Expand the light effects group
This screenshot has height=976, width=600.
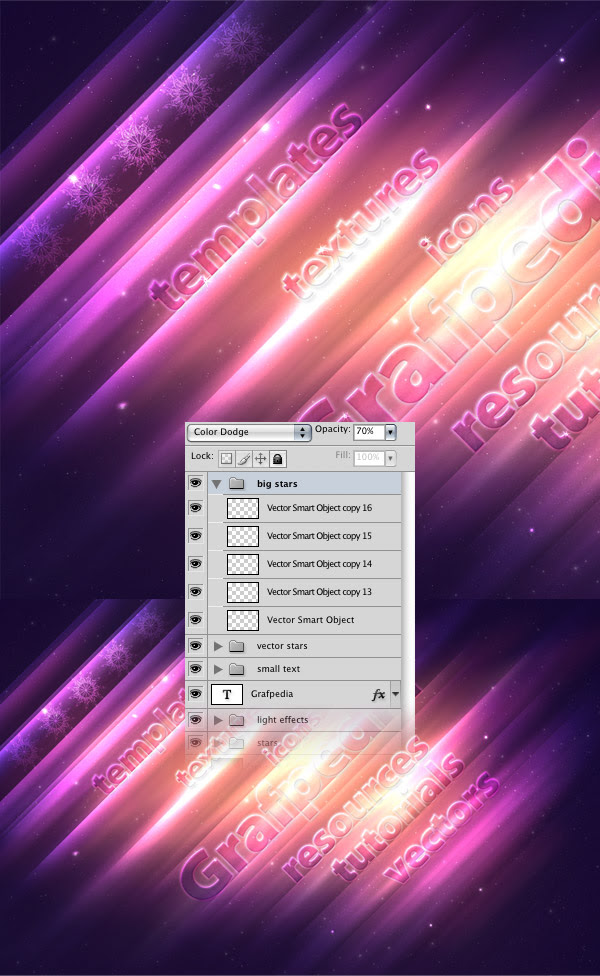coord(218,720)
